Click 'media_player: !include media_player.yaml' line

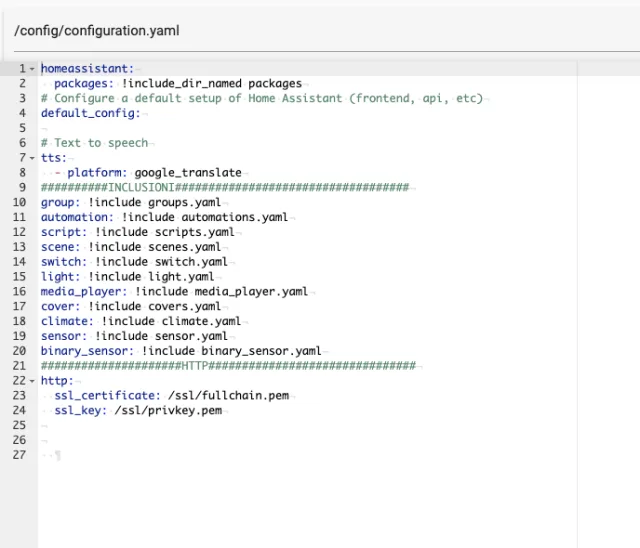point(174,292)
